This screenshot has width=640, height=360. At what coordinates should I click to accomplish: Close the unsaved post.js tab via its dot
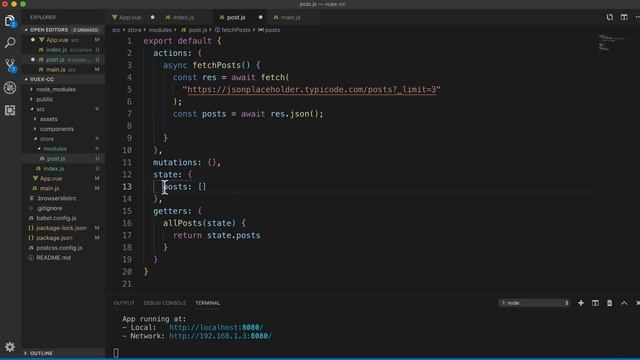[x=260, y=17]
